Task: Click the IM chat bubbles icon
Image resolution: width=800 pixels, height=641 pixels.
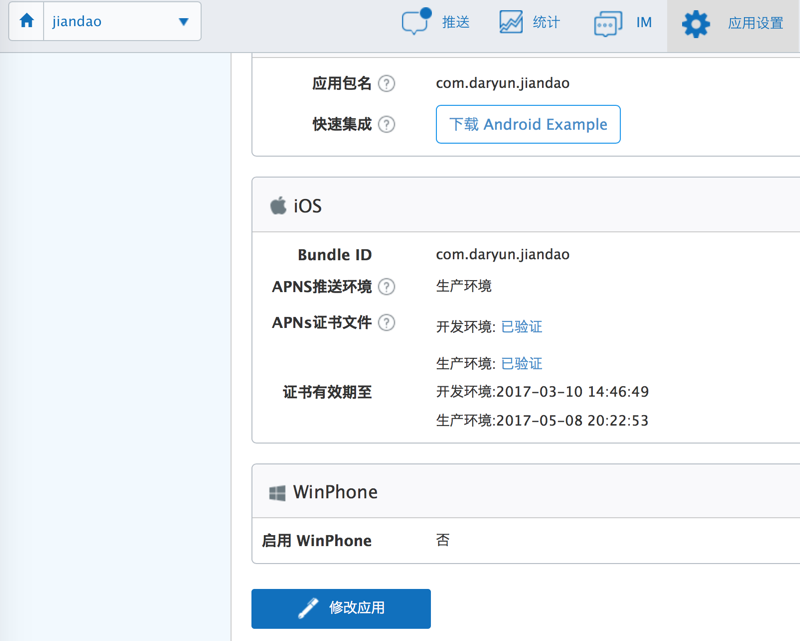Action: [x=608, y=23]
